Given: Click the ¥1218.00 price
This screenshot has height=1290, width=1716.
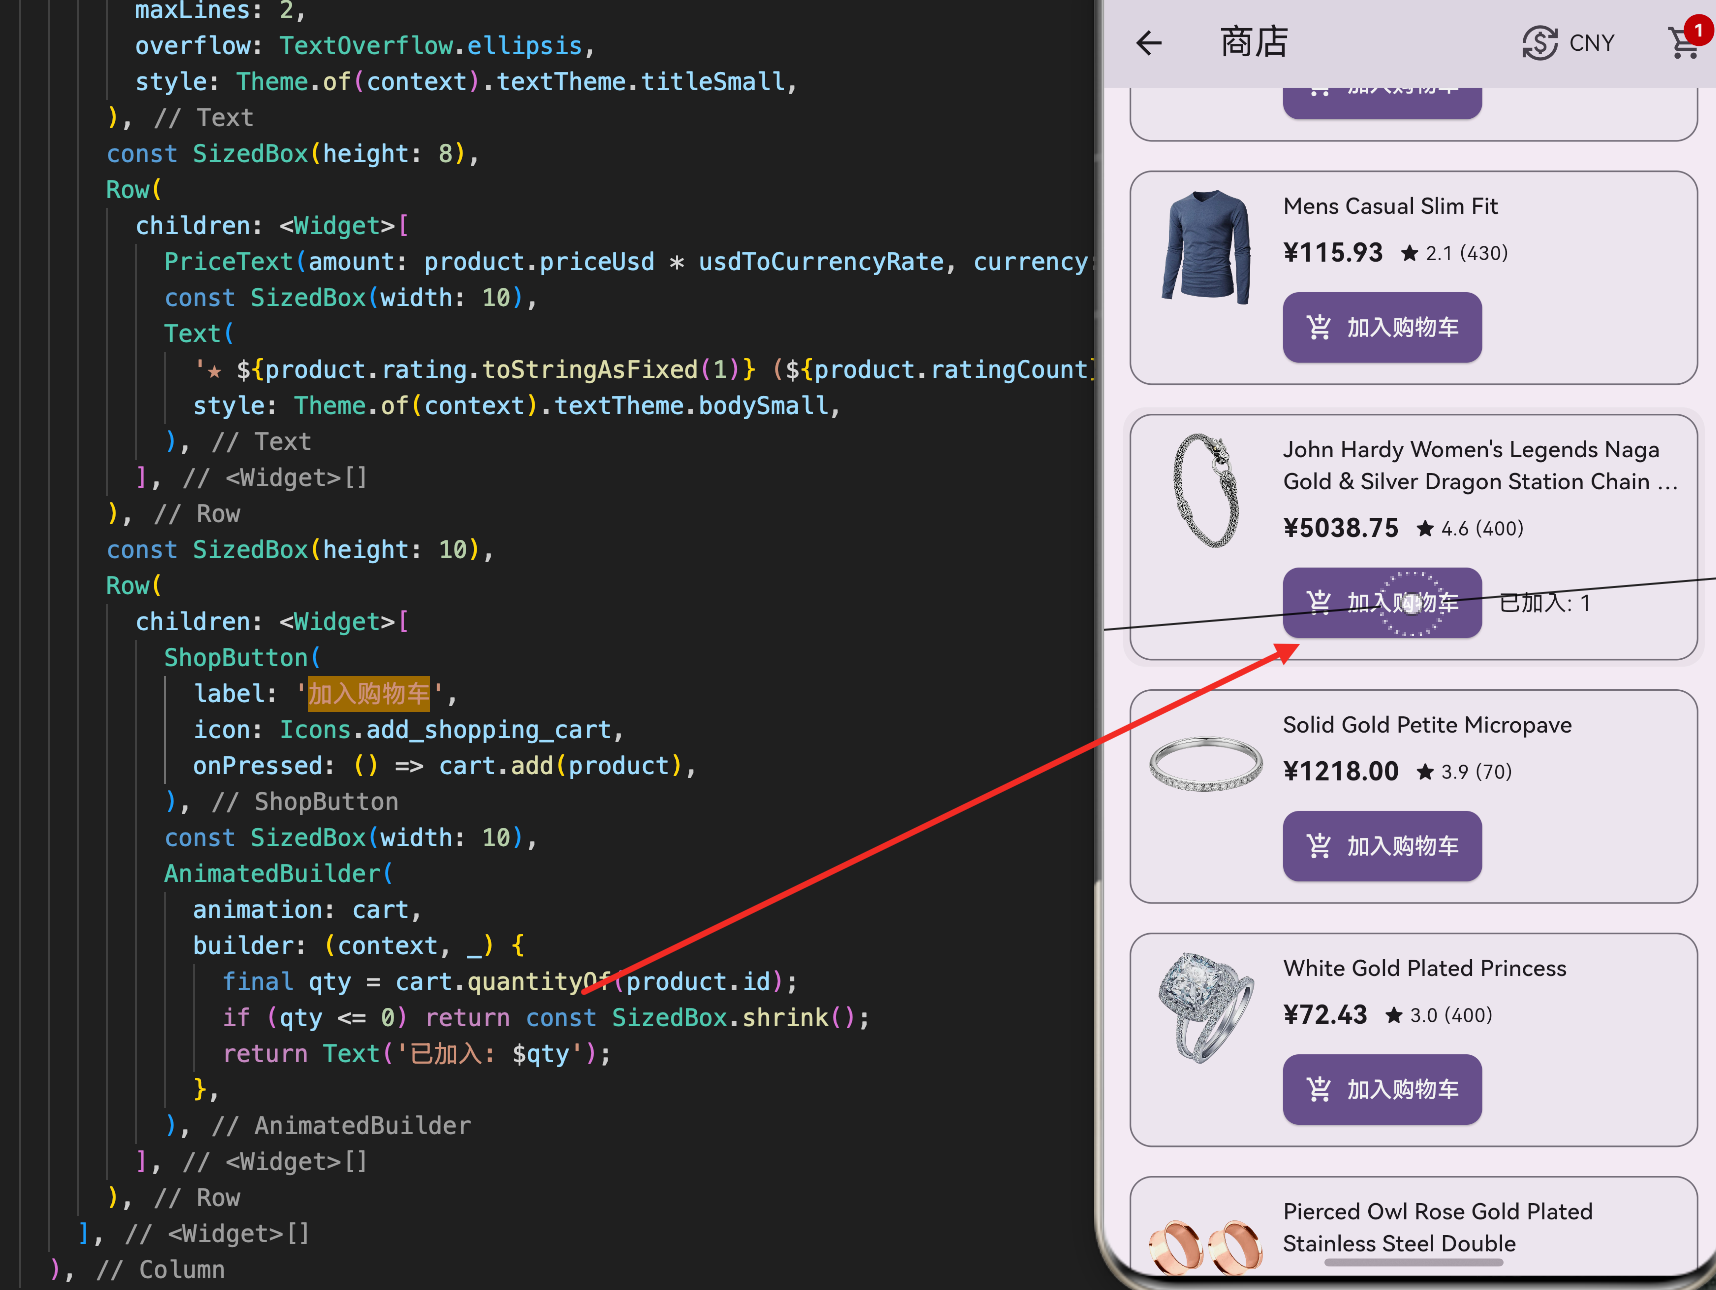Looking at the screenshot, I should tap(1341, 771).
